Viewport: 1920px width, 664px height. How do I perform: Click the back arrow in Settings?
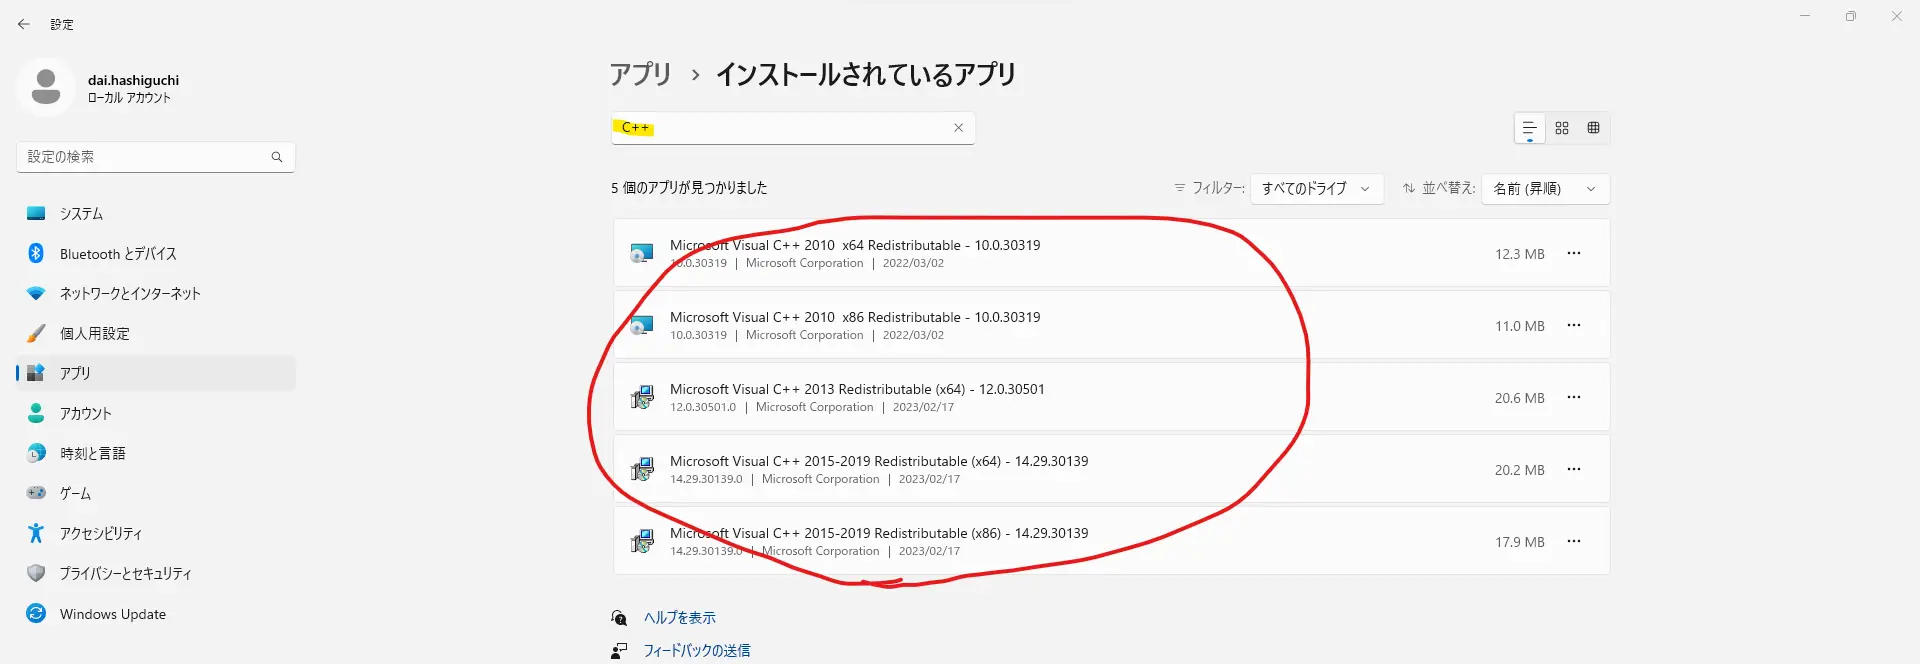(x=24, y=24)
